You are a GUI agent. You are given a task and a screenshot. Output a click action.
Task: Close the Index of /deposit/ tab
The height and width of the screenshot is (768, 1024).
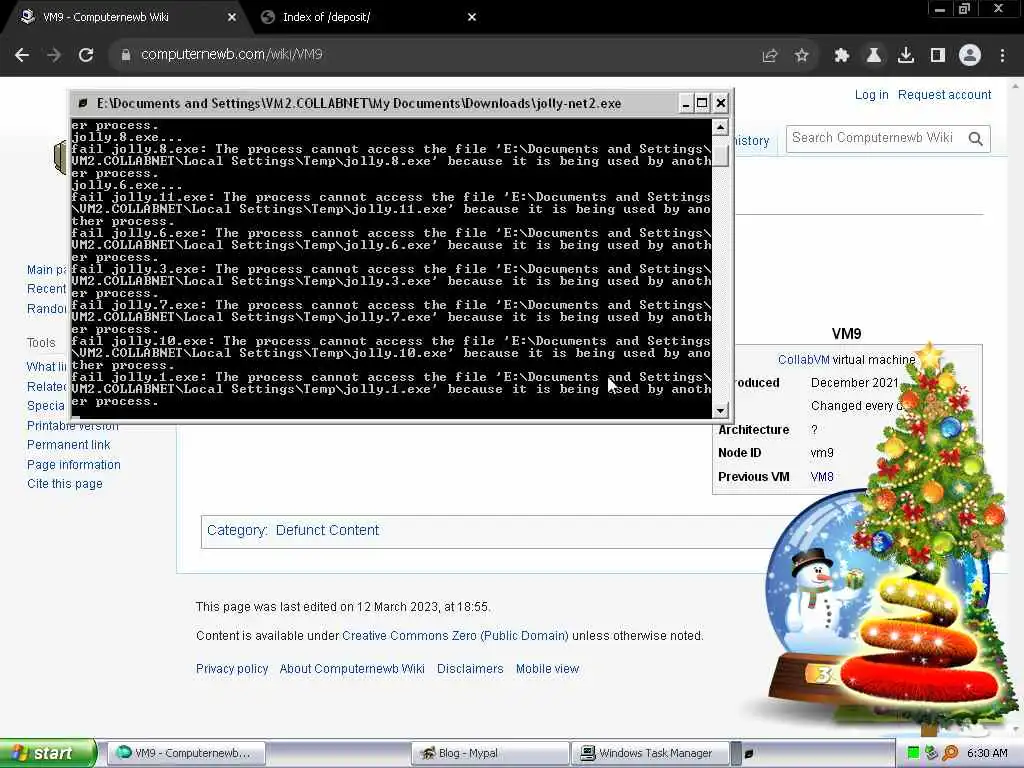[x=472, y=18]
